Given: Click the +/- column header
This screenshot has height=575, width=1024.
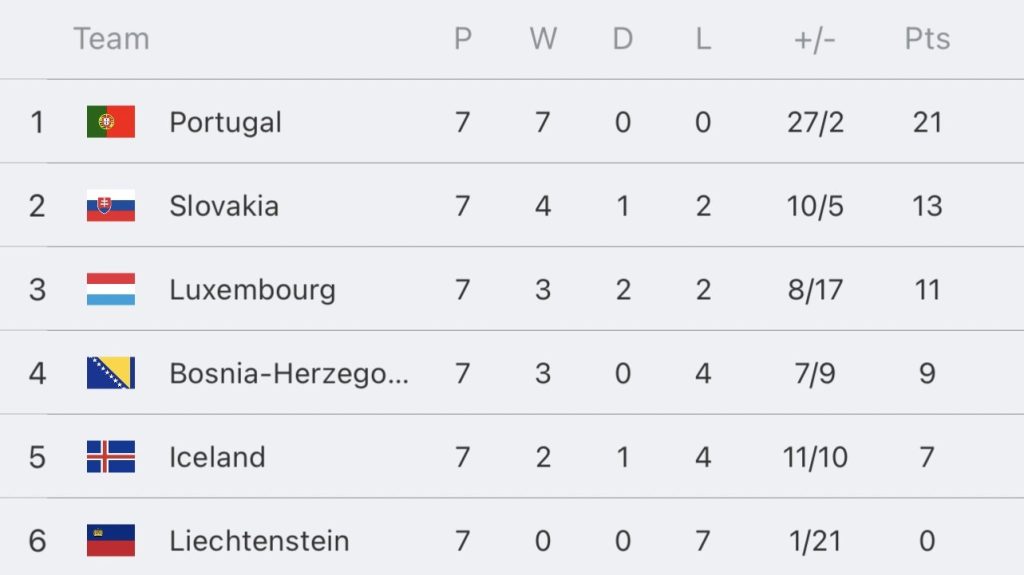Looking at the screenshot, I should tap(814, 39).
